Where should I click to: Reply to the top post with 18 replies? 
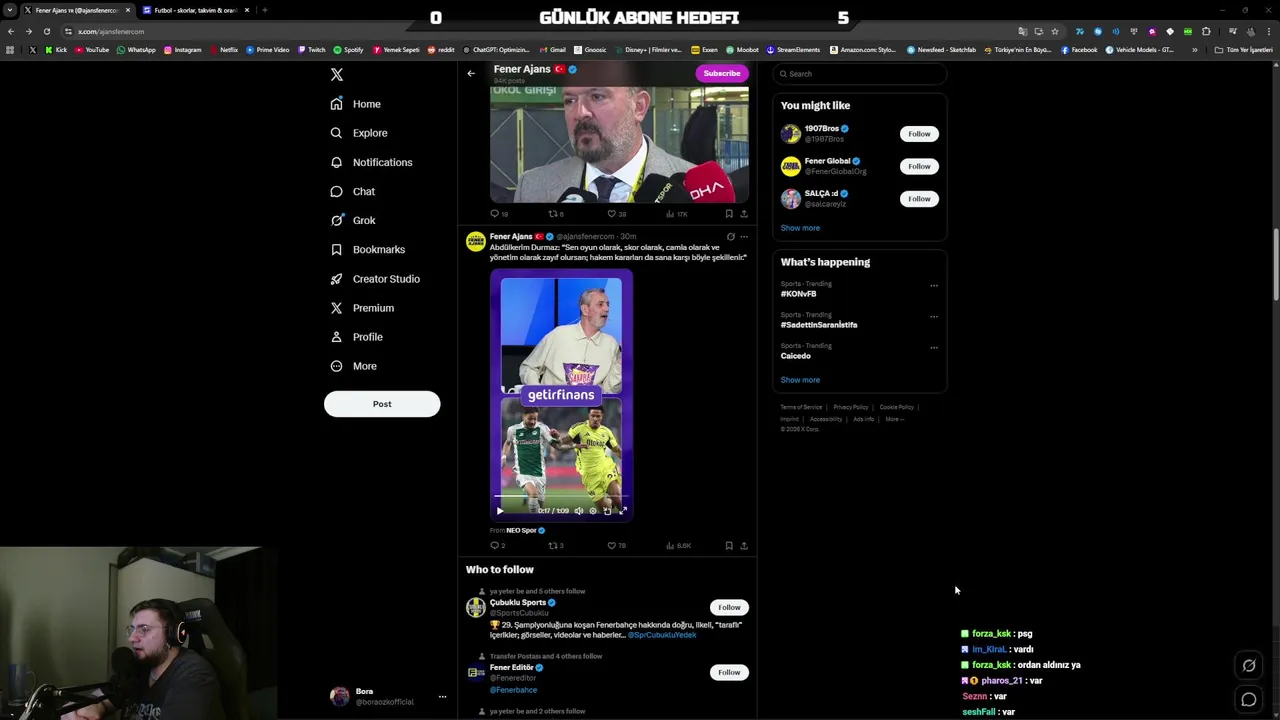pos(498,214)
